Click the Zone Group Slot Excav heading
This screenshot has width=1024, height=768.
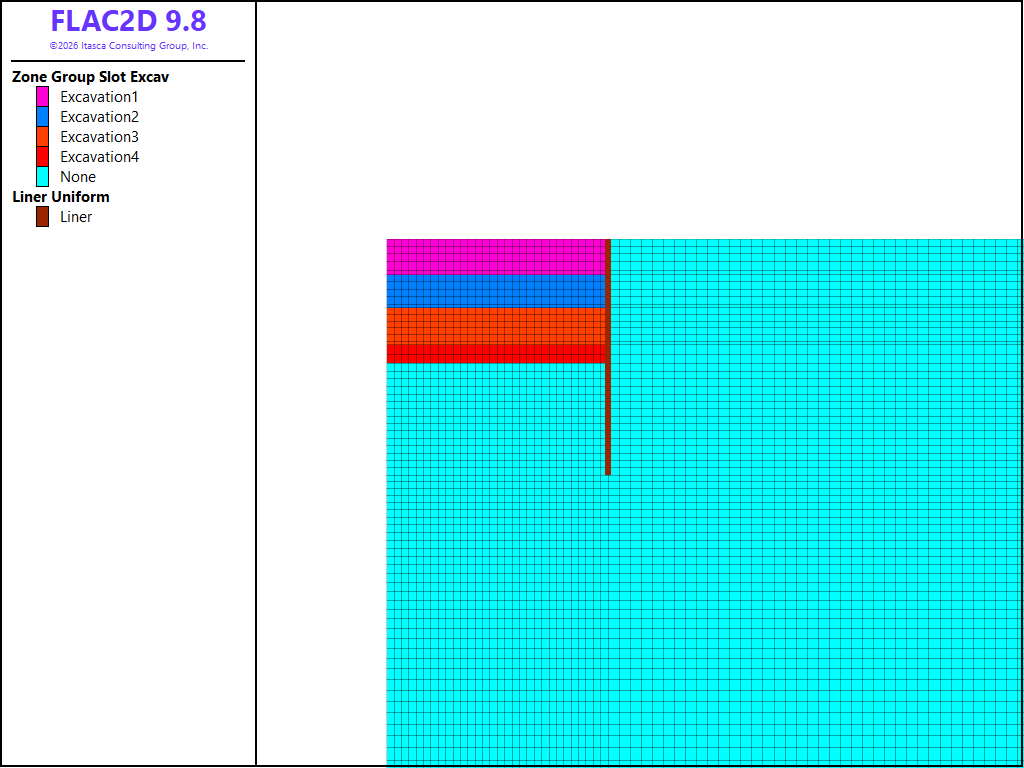click(x=91, y=77)
